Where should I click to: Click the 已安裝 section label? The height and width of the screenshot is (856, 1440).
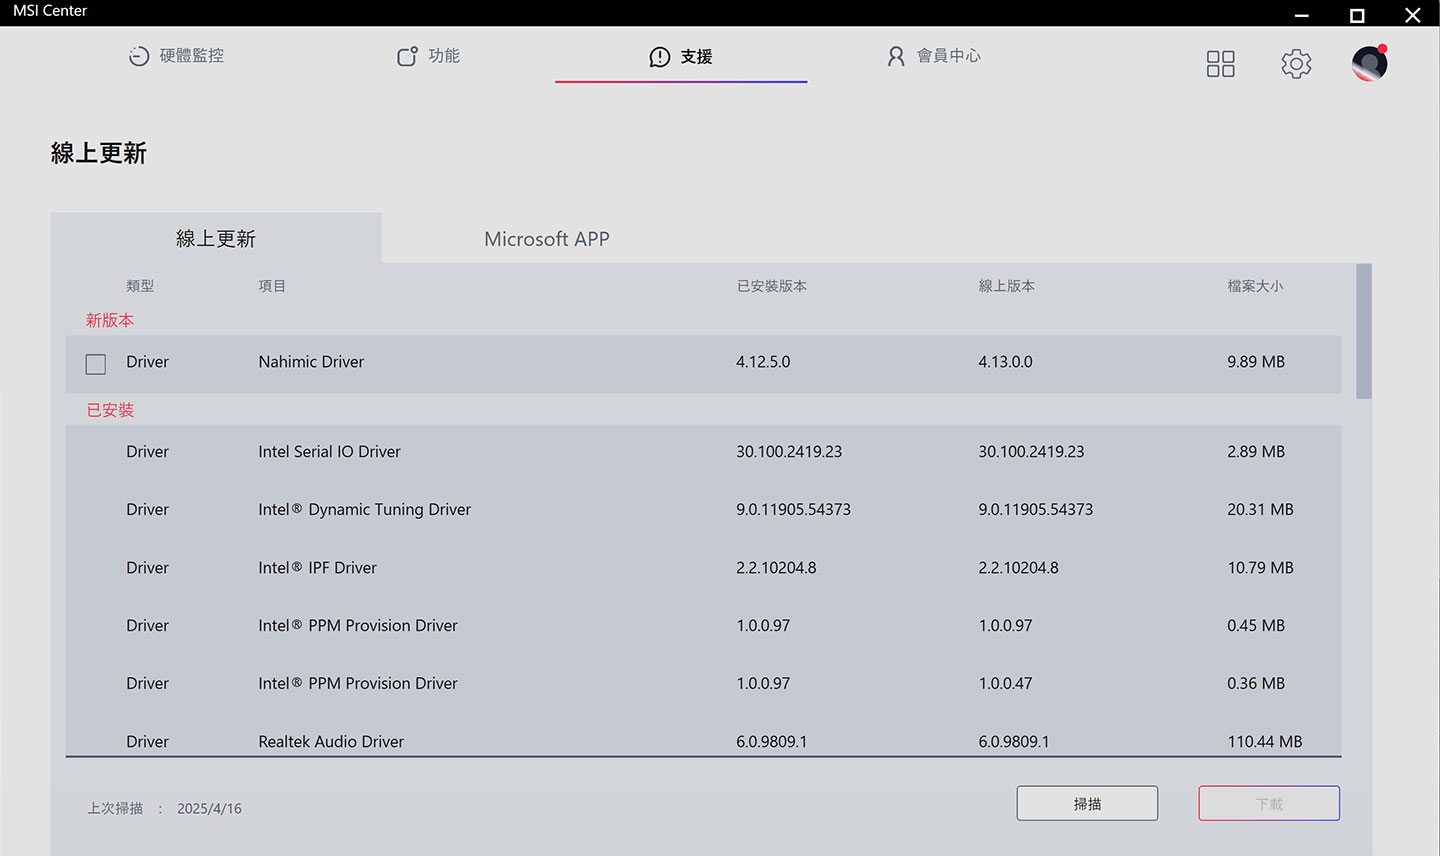(110, 410)
